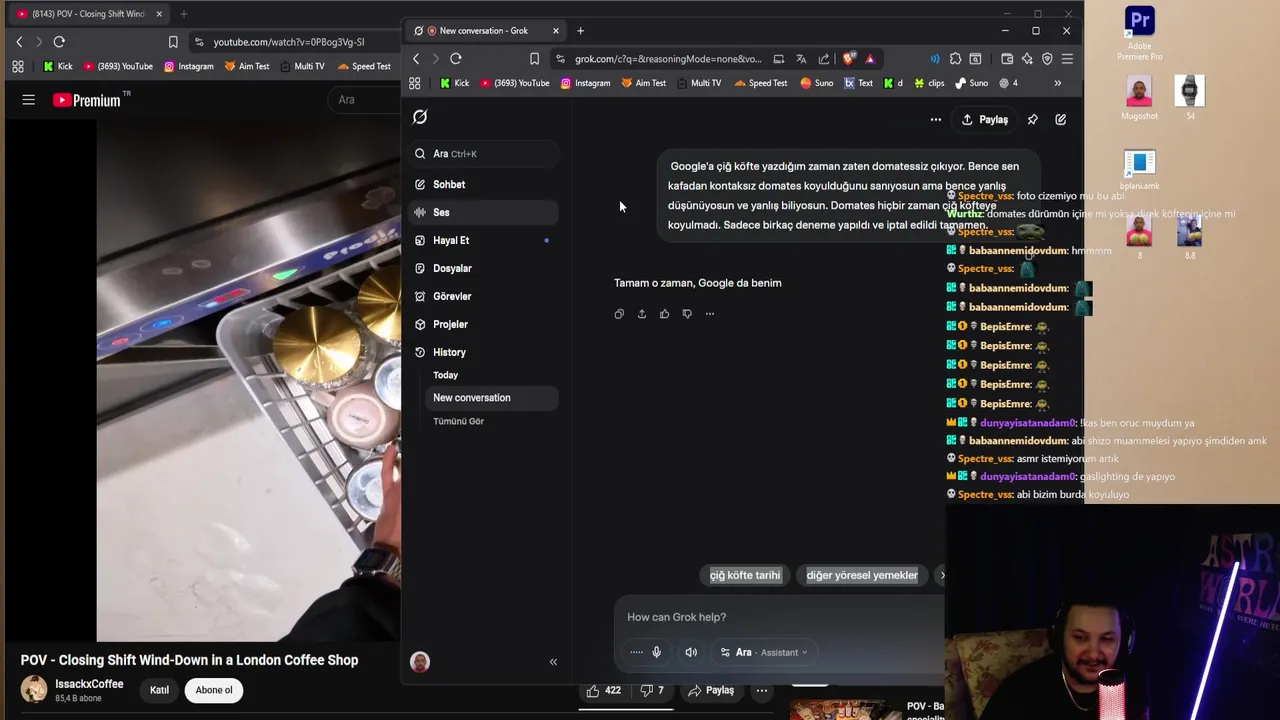Collapse the Grok sidebar with double-chevron
Viewport: 1280px width, 720px height.
tap(553, 662)
